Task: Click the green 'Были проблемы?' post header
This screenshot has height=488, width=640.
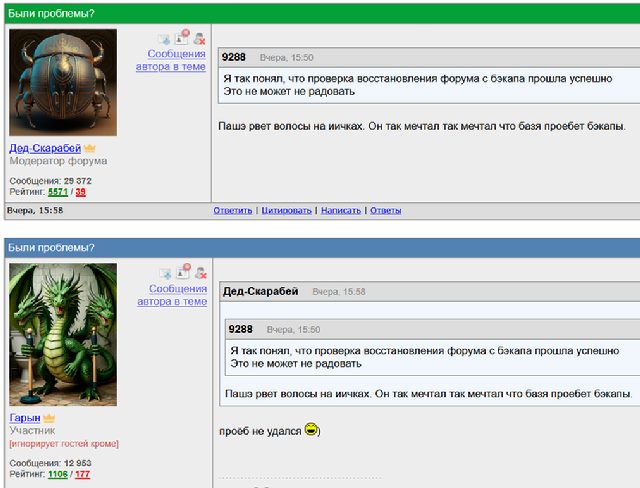Action: coord(322,13)
